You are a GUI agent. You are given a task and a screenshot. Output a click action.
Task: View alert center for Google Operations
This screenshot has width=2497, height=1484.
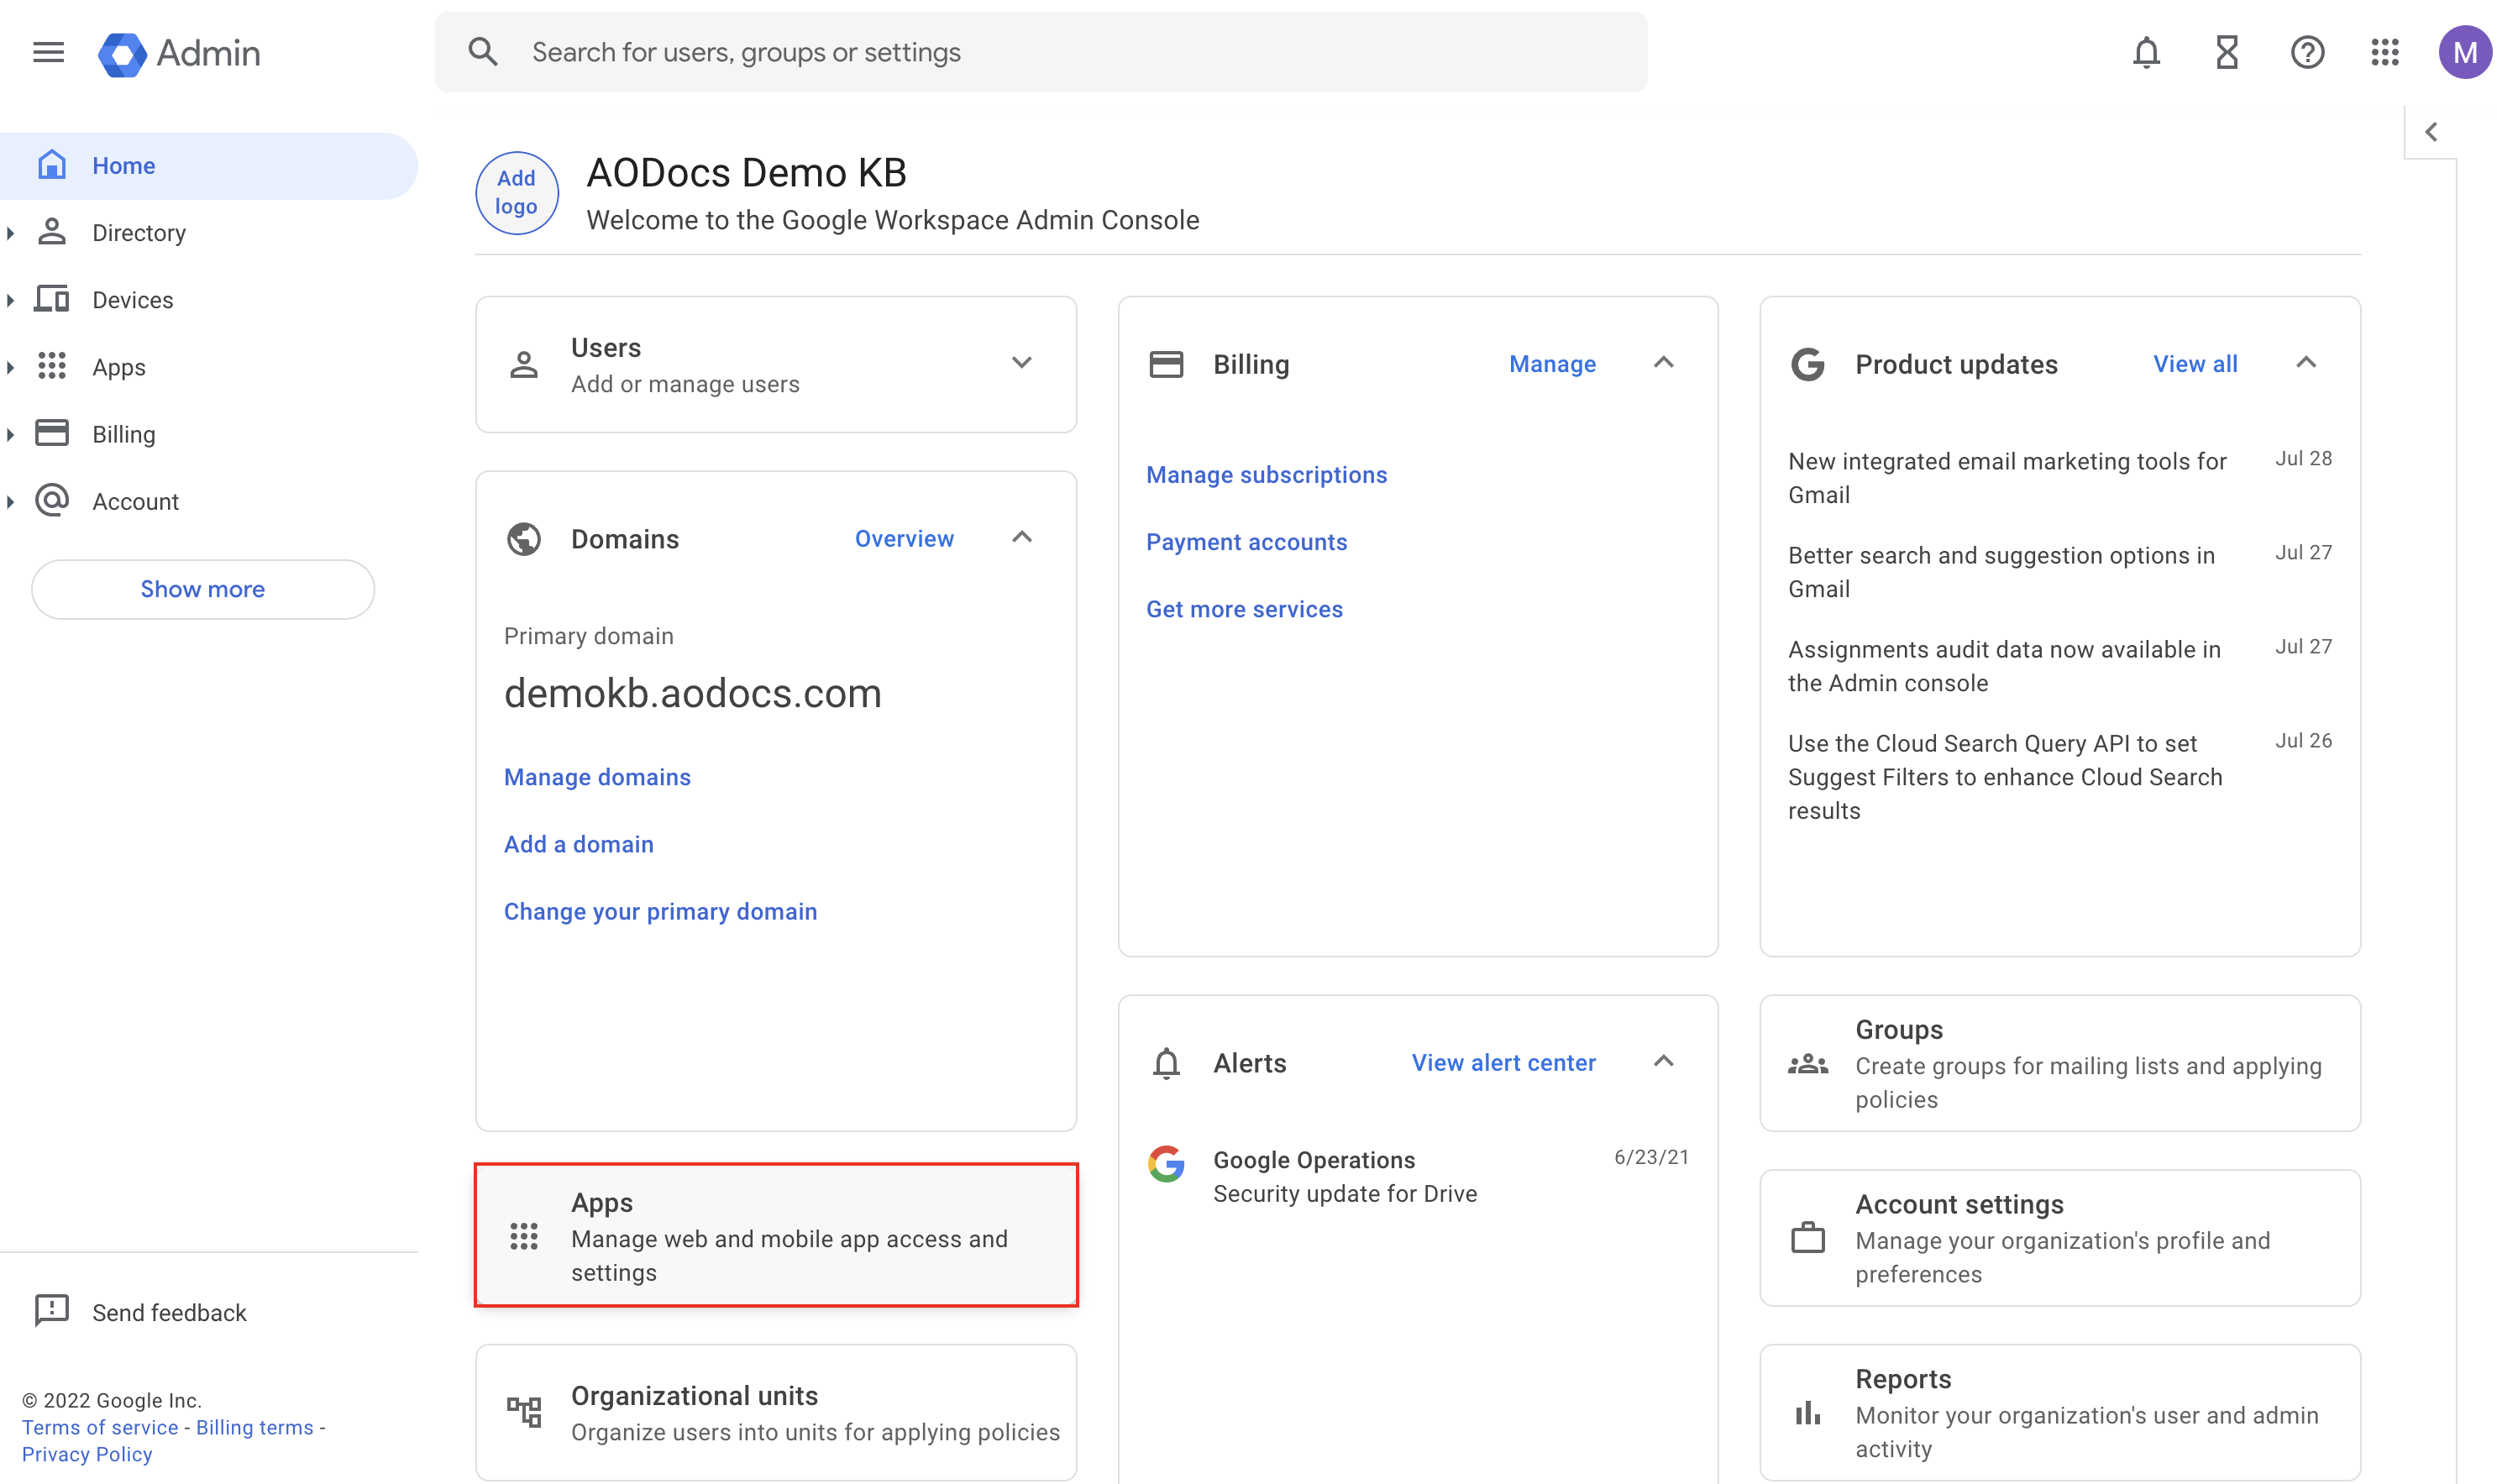1503,1060
